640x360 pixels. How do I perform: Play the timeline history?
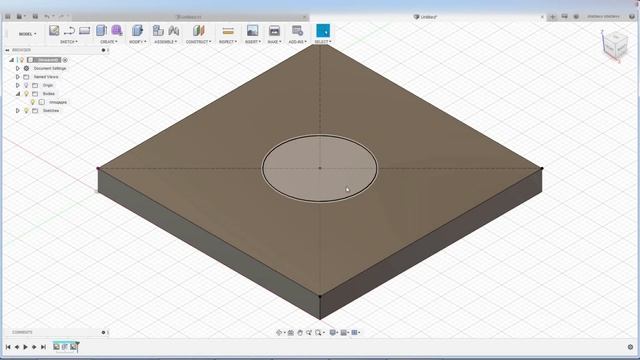25,347
